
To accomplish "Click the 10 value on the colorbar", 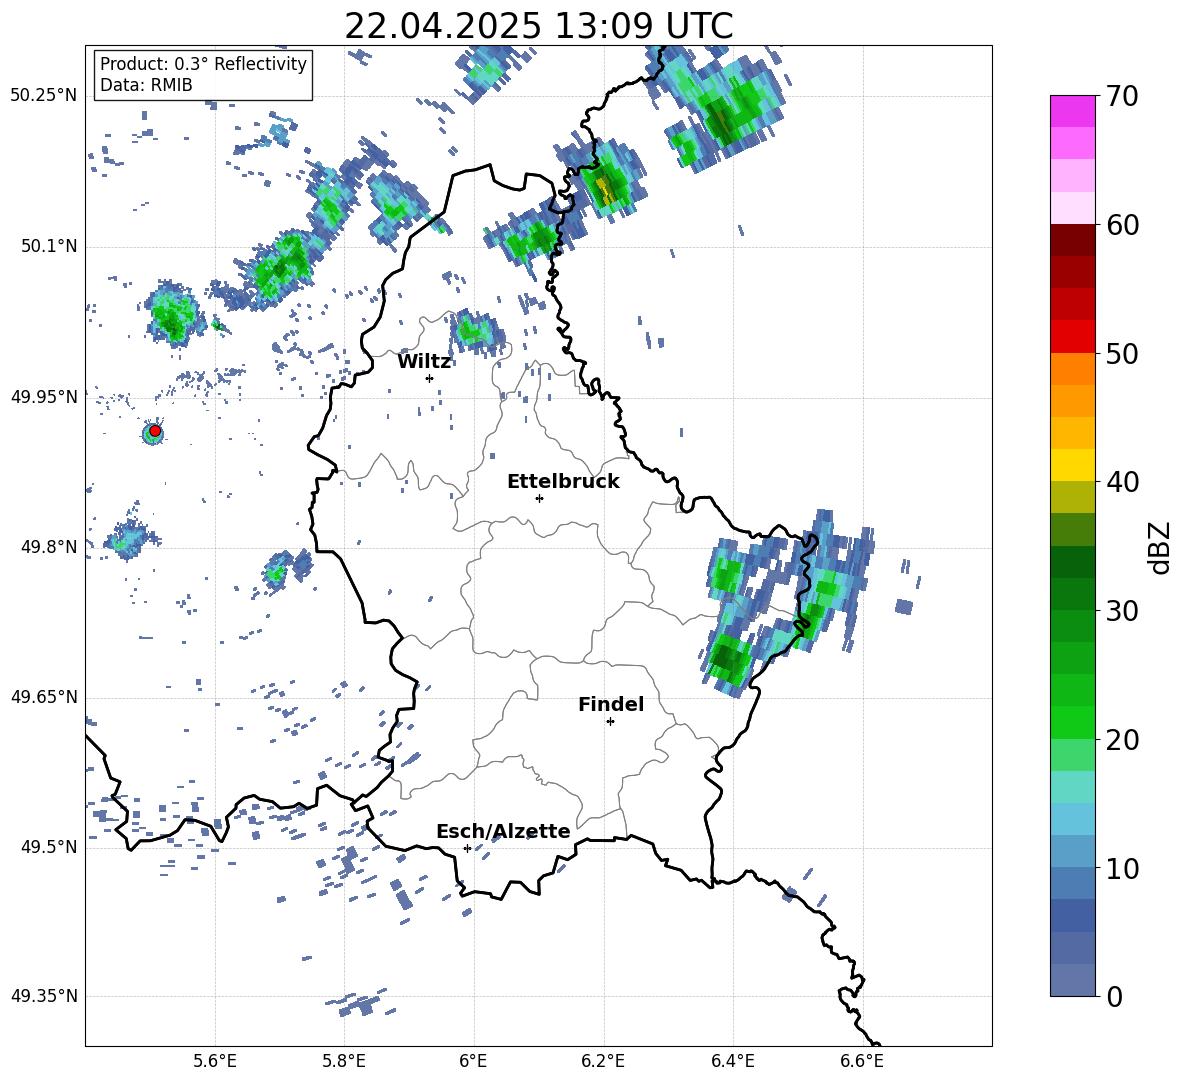I will click(x=1123, y=868).
